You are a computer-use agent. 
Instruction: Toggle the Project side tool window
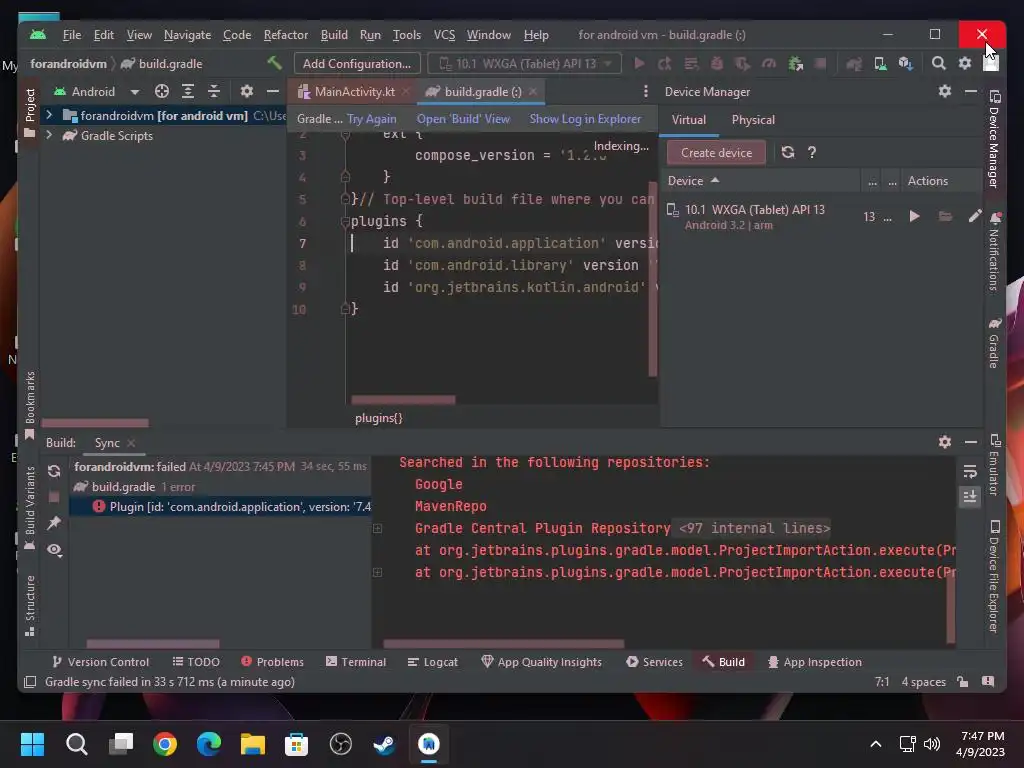coord(29,112)
